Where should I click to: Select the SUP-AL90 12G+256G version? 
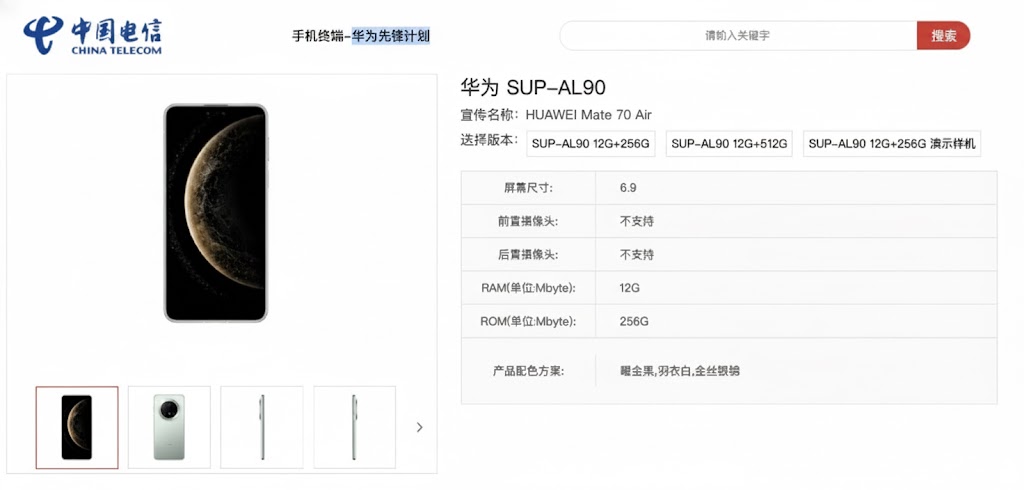[591, 144]
